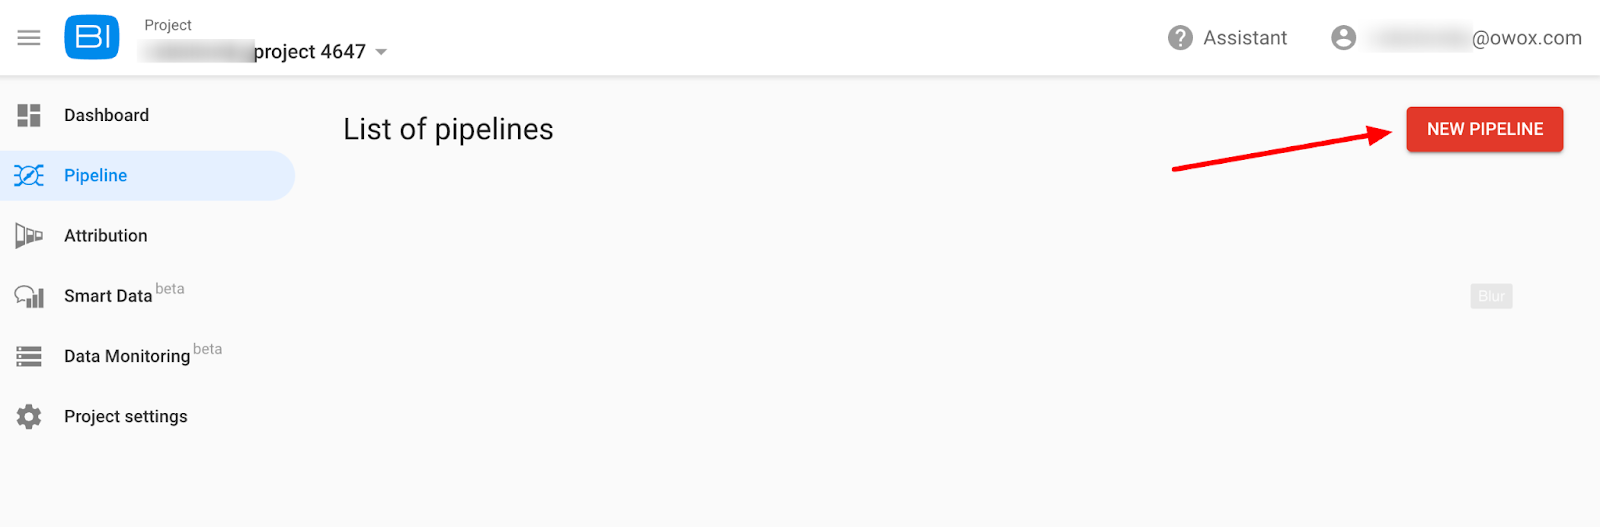Open the project 4647 name selector

[x=309, y=52]
